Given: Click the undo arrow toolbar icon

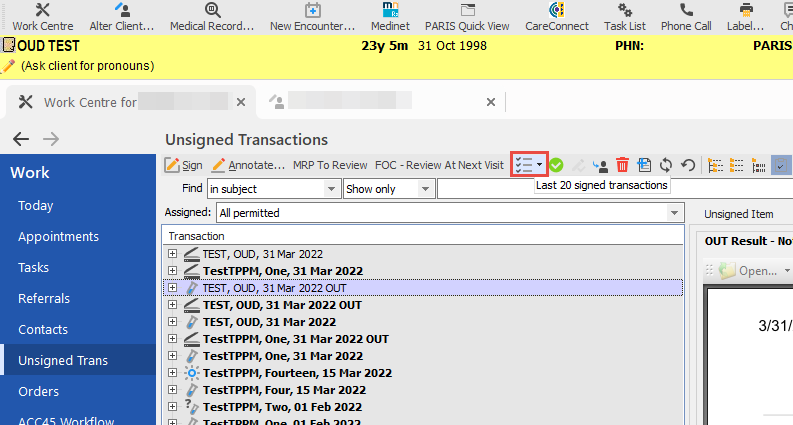Looking at the screenshot, I should pyautogui.click(x=688, y=165).
